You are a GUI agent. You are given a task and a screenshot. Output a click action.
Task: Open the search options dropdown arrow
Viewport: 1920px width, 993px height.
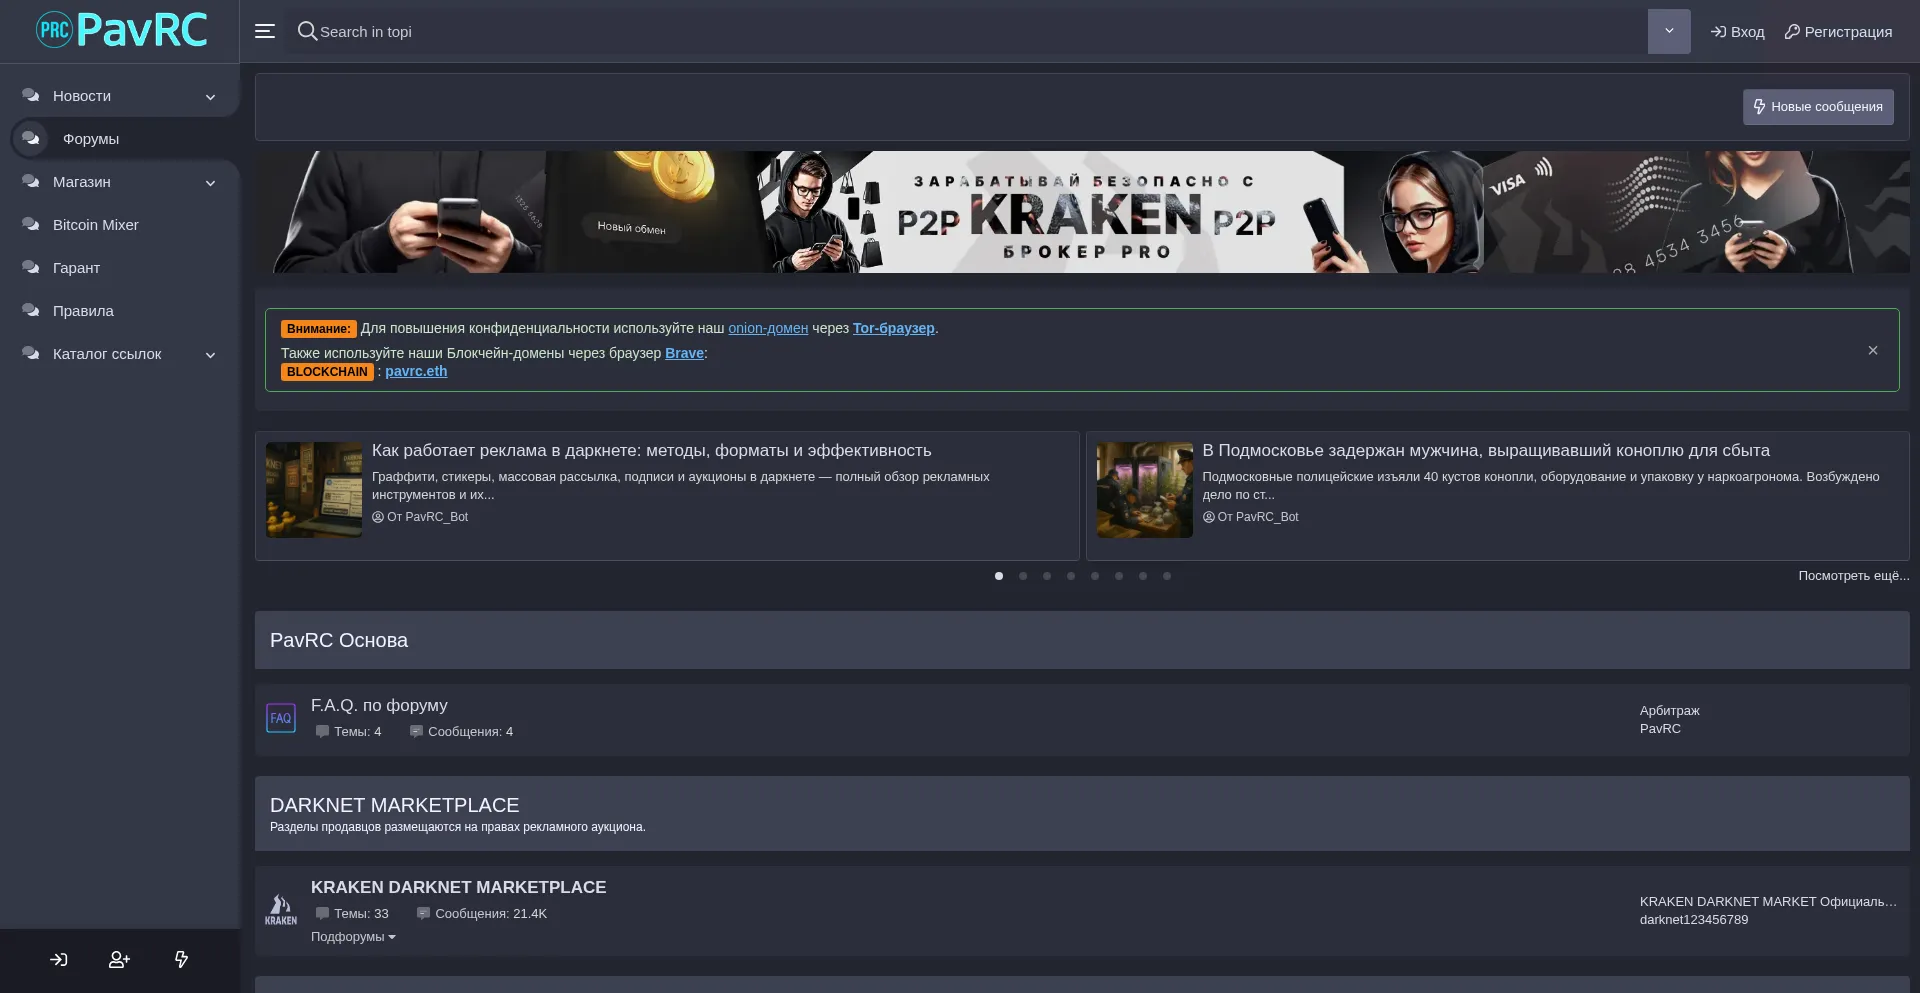(1669, 31)
